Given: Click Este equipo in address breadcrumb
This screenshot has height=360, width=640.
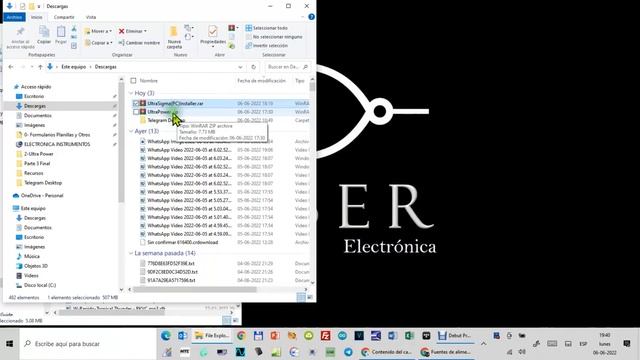Looking at the screenshot, I should [x=73, y=67].
